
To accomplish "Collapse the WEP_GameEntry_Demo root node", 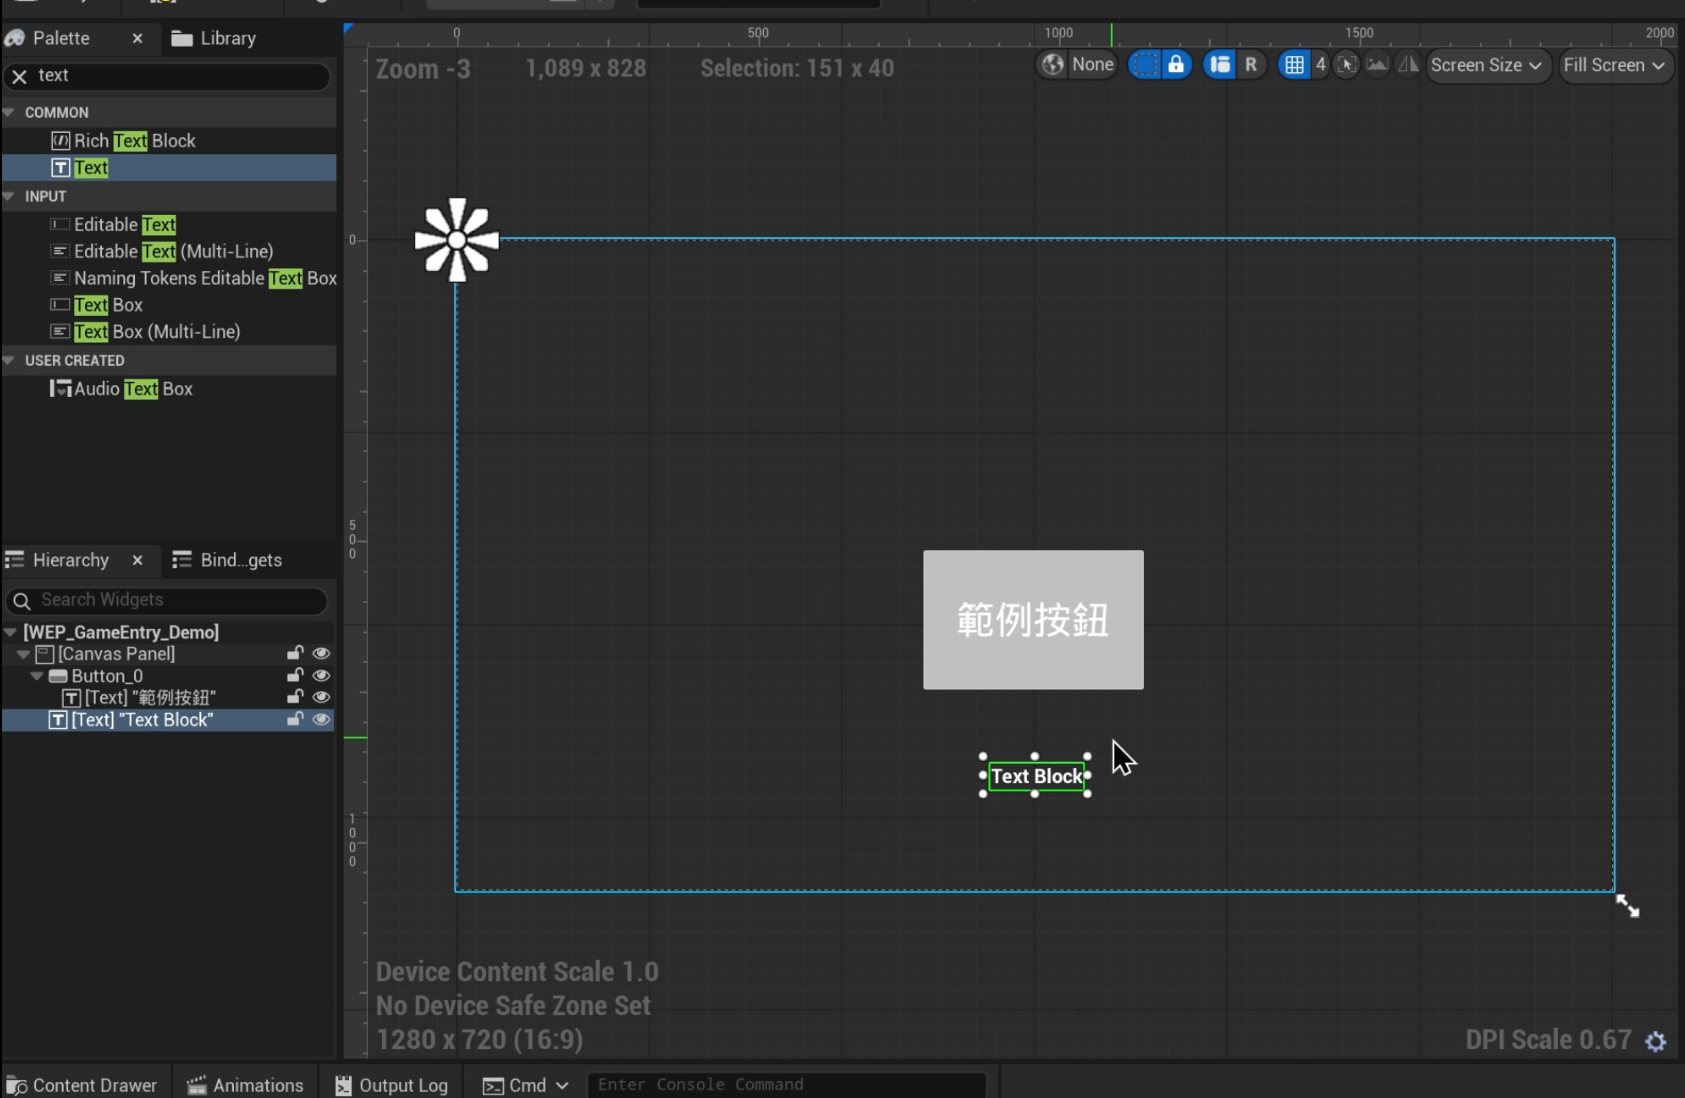I will 10,632.
